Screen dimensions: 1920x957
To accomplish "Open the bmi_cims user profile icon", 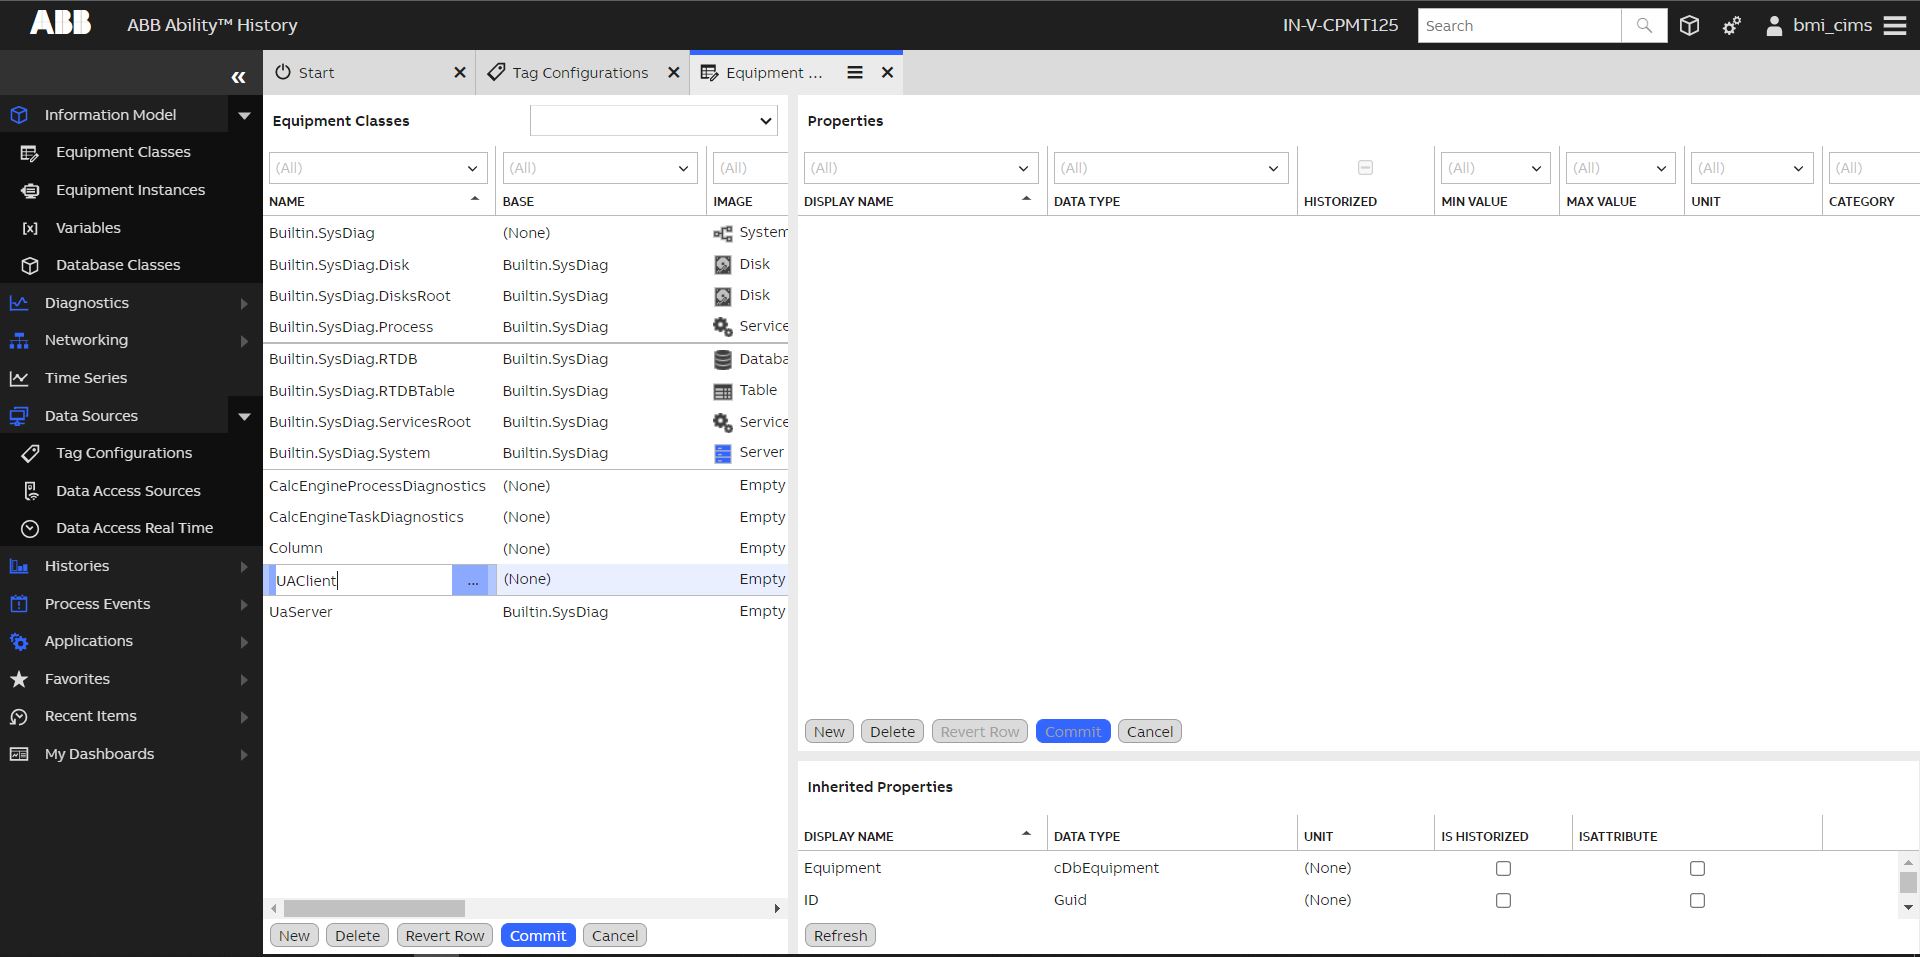I will coord(1774,26).
